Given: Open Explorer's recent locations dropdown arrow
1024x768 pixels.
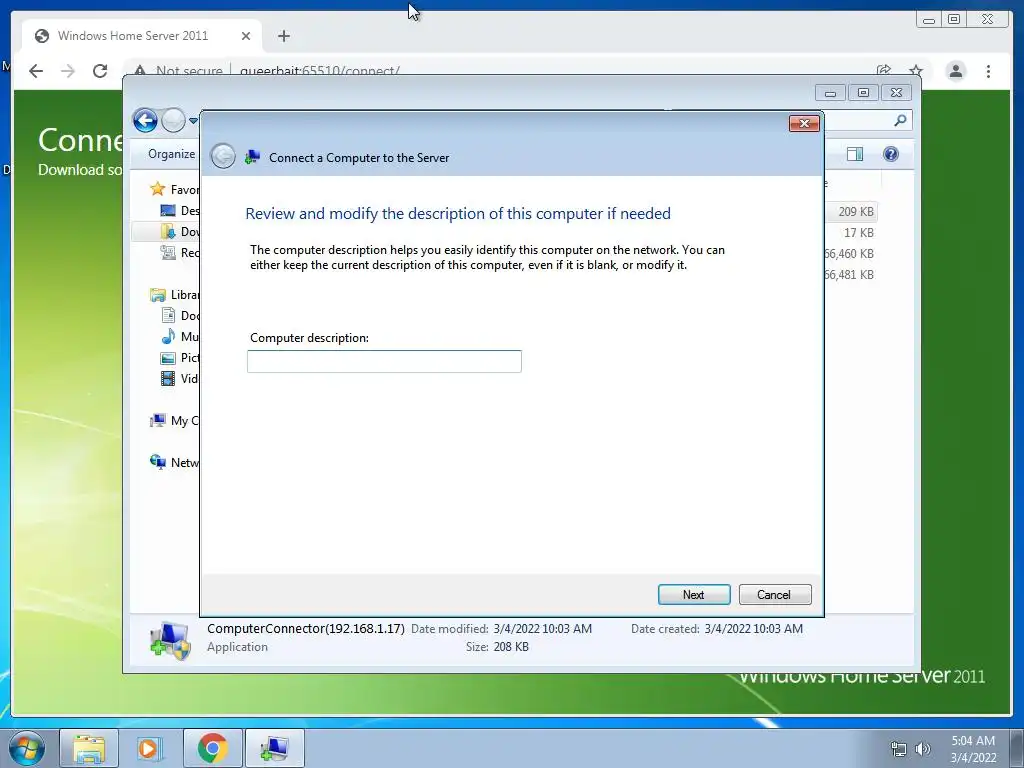Looking at the screenshot, I should coord(193,121).
